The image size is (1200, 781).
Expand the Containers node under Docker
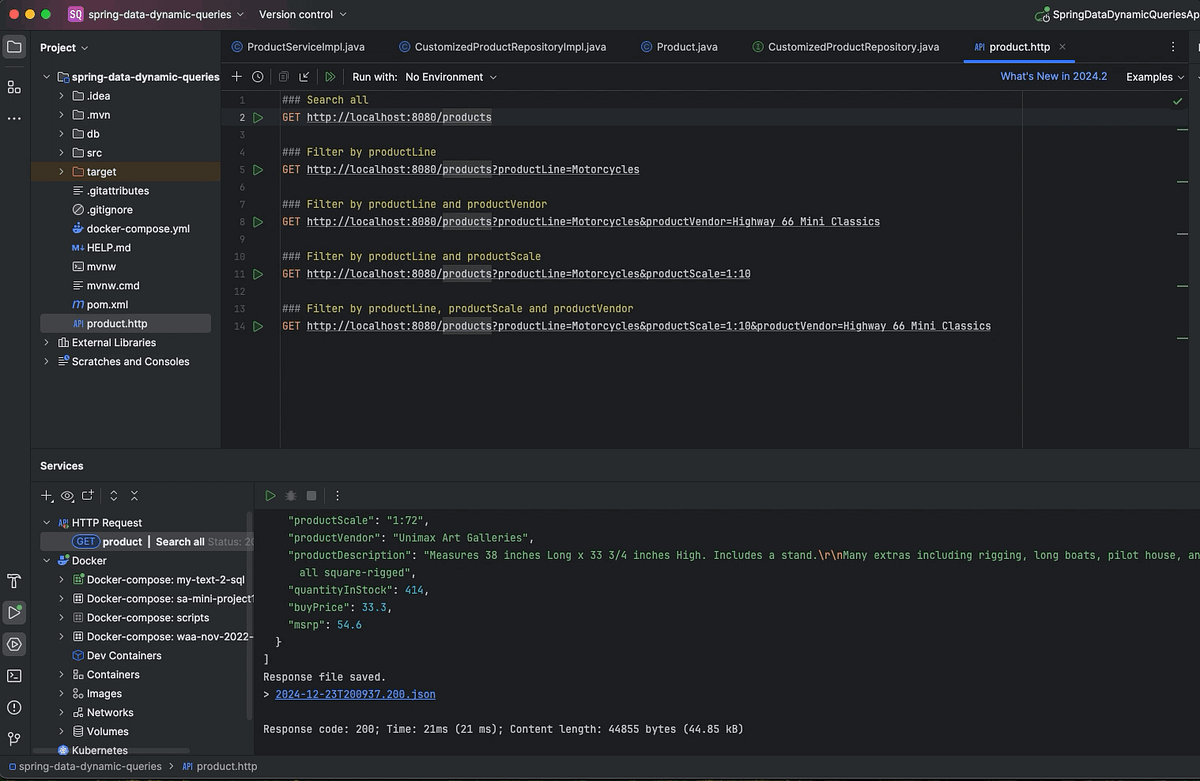pos(61,674)
